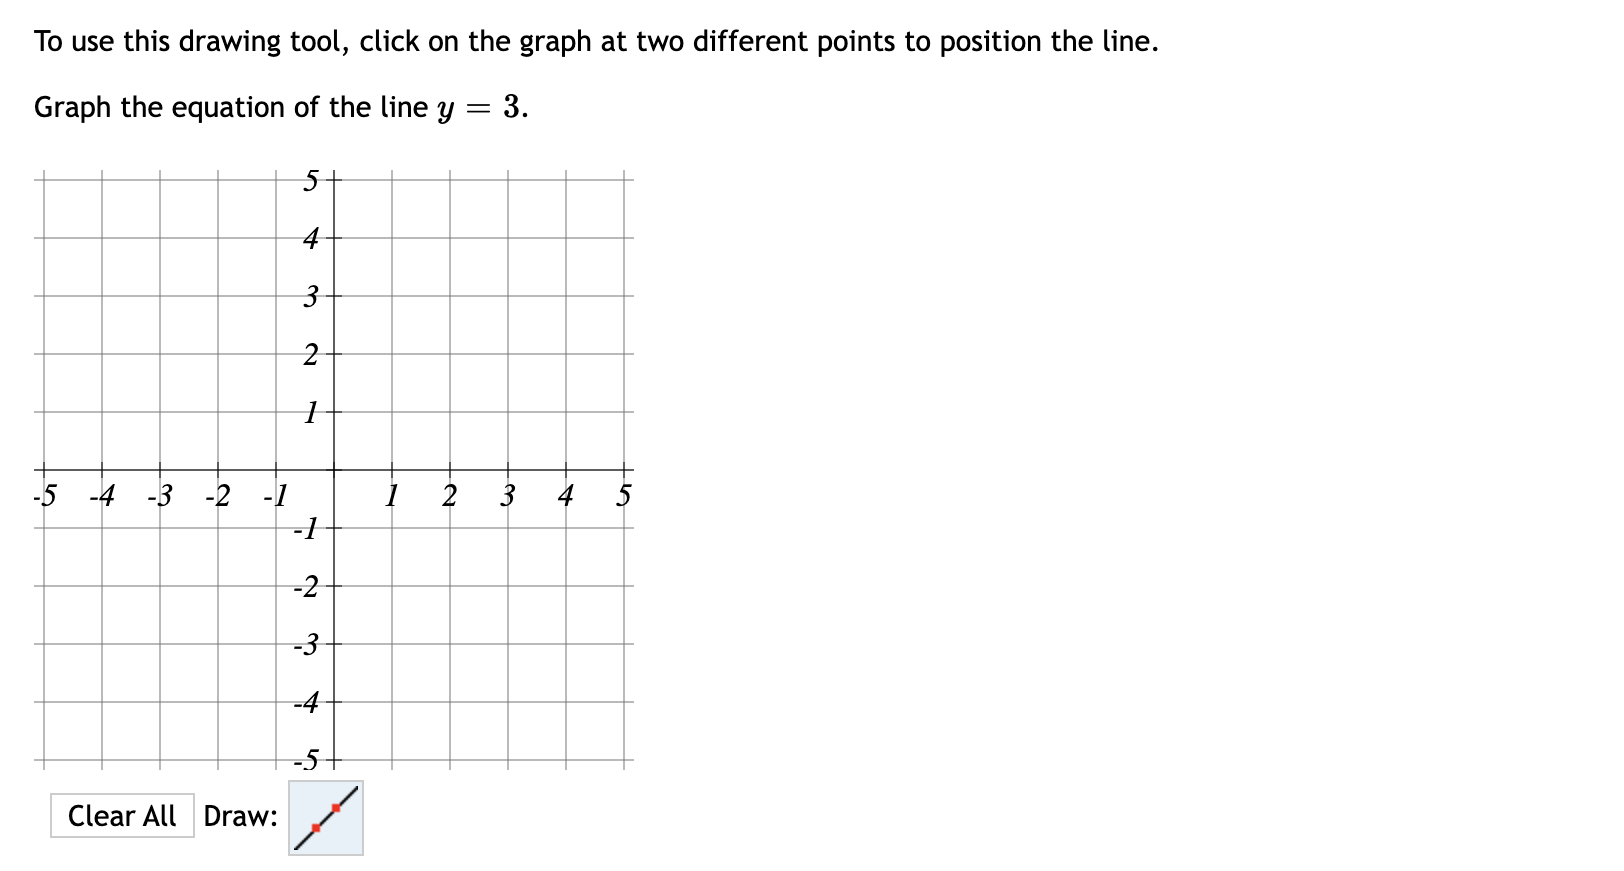This screenshot has height=871, width=1624.
Task: Click the y-axis label 1
Action: tap(310, 413)
